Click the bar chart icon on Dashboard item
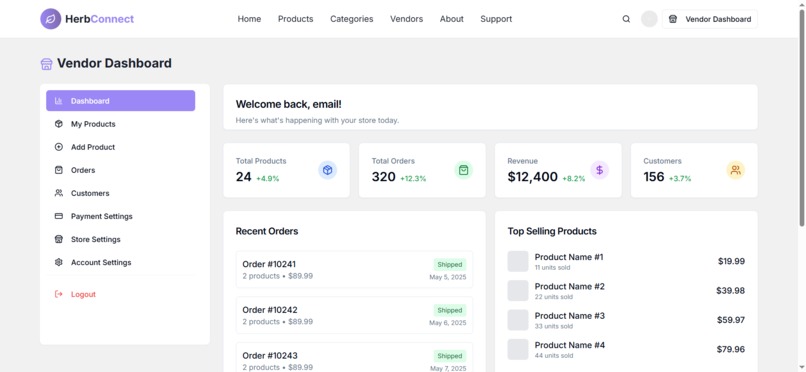 point(59,101)
